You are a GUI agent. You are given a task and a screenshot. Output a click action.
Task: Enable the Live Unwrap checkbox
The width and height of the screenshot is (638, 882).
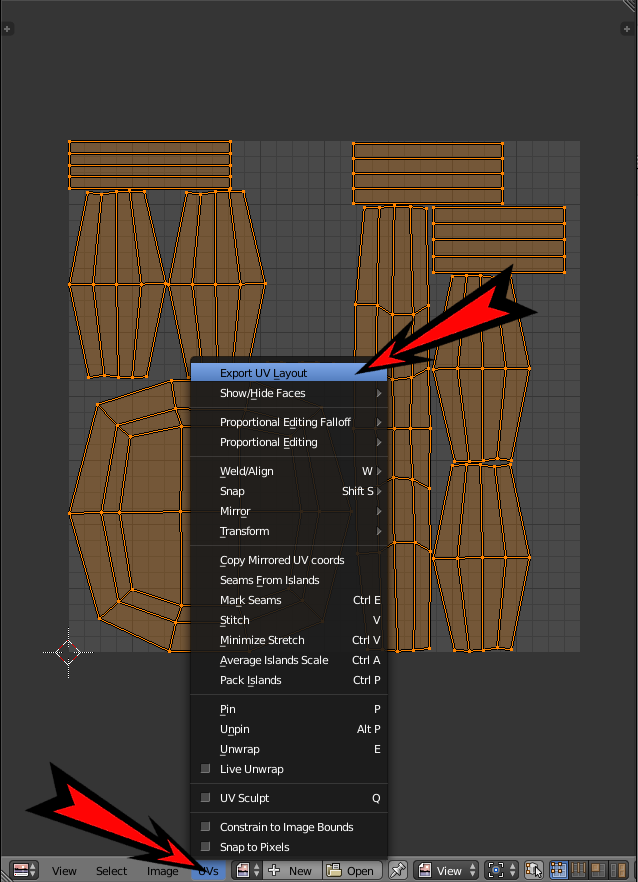tap(205, 768)
